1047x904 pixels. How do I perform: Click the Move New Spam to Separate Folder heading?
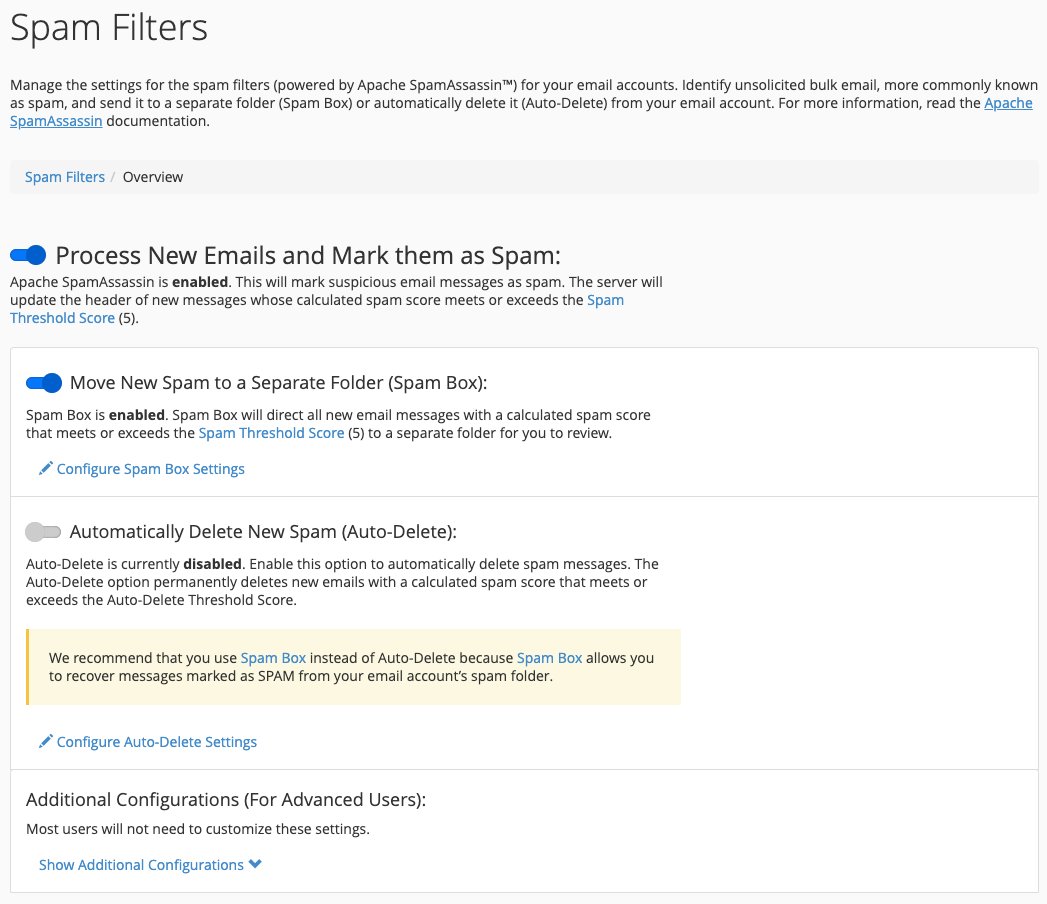pos(278,383)
